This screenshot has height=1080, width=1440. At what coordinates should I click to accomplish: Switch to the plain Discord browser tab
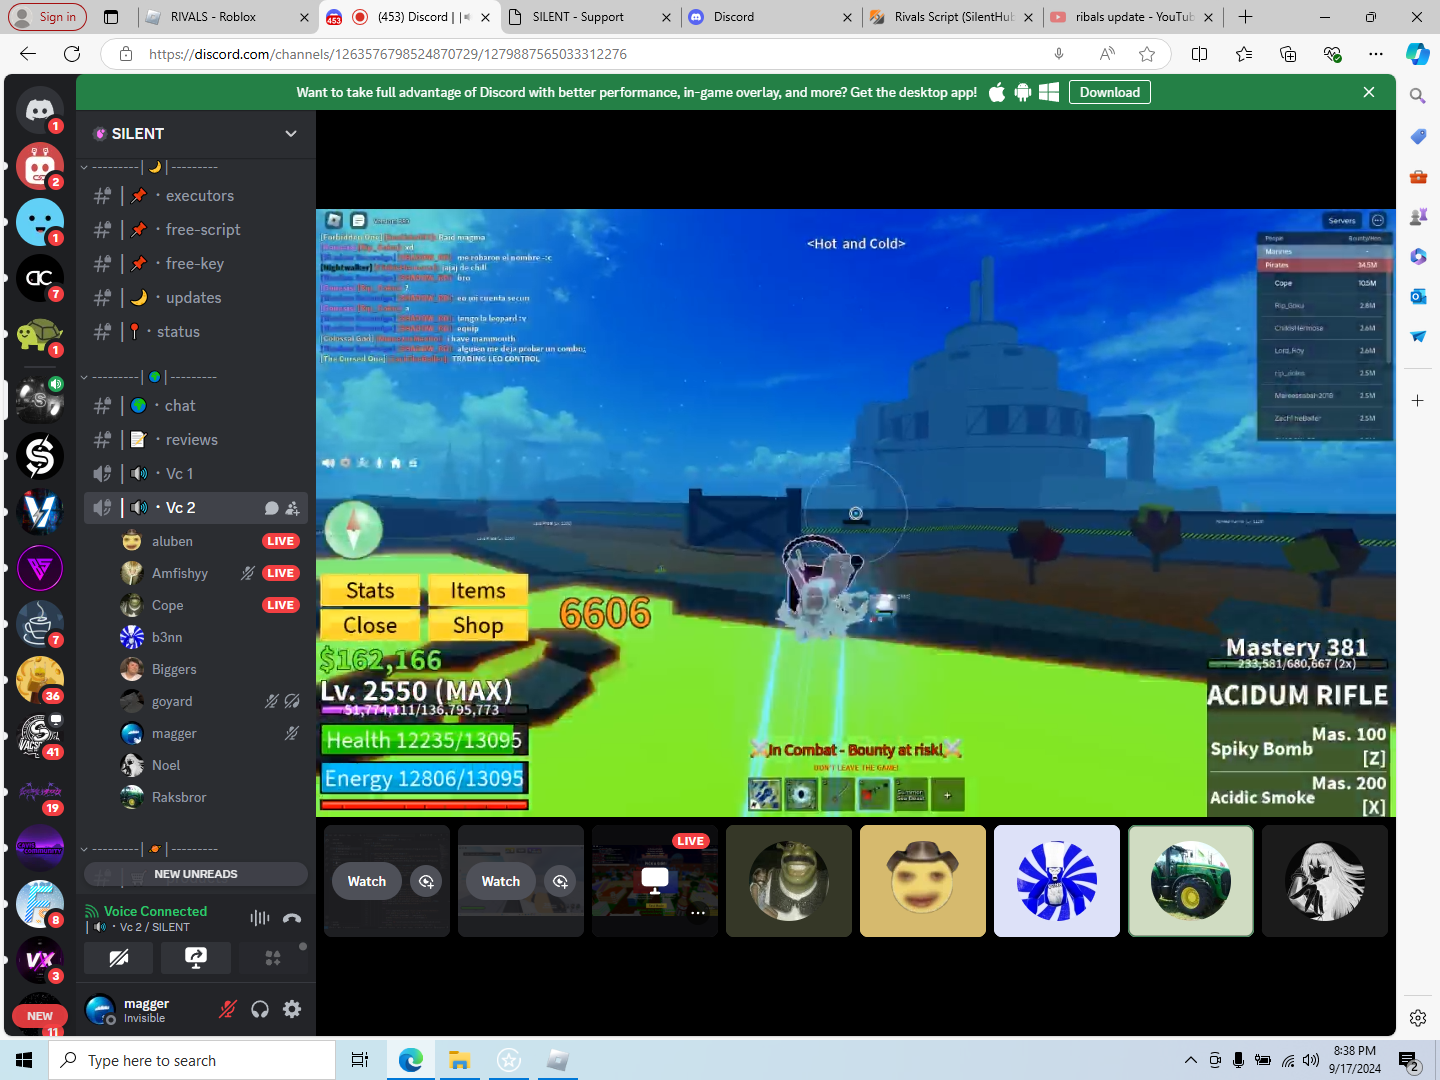[x=770, y=17]
